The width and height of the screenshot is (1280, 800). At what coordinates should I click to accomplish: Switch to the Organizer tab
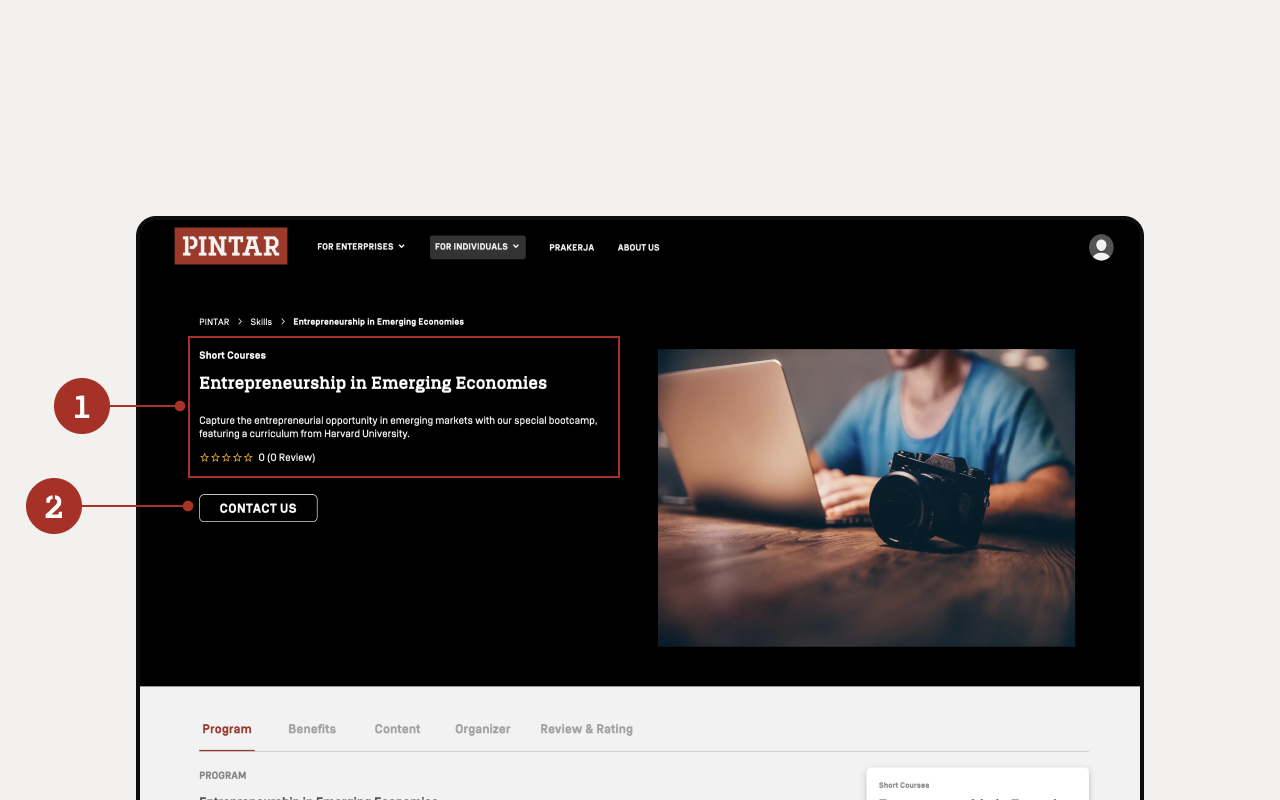(x=482, y=729)
